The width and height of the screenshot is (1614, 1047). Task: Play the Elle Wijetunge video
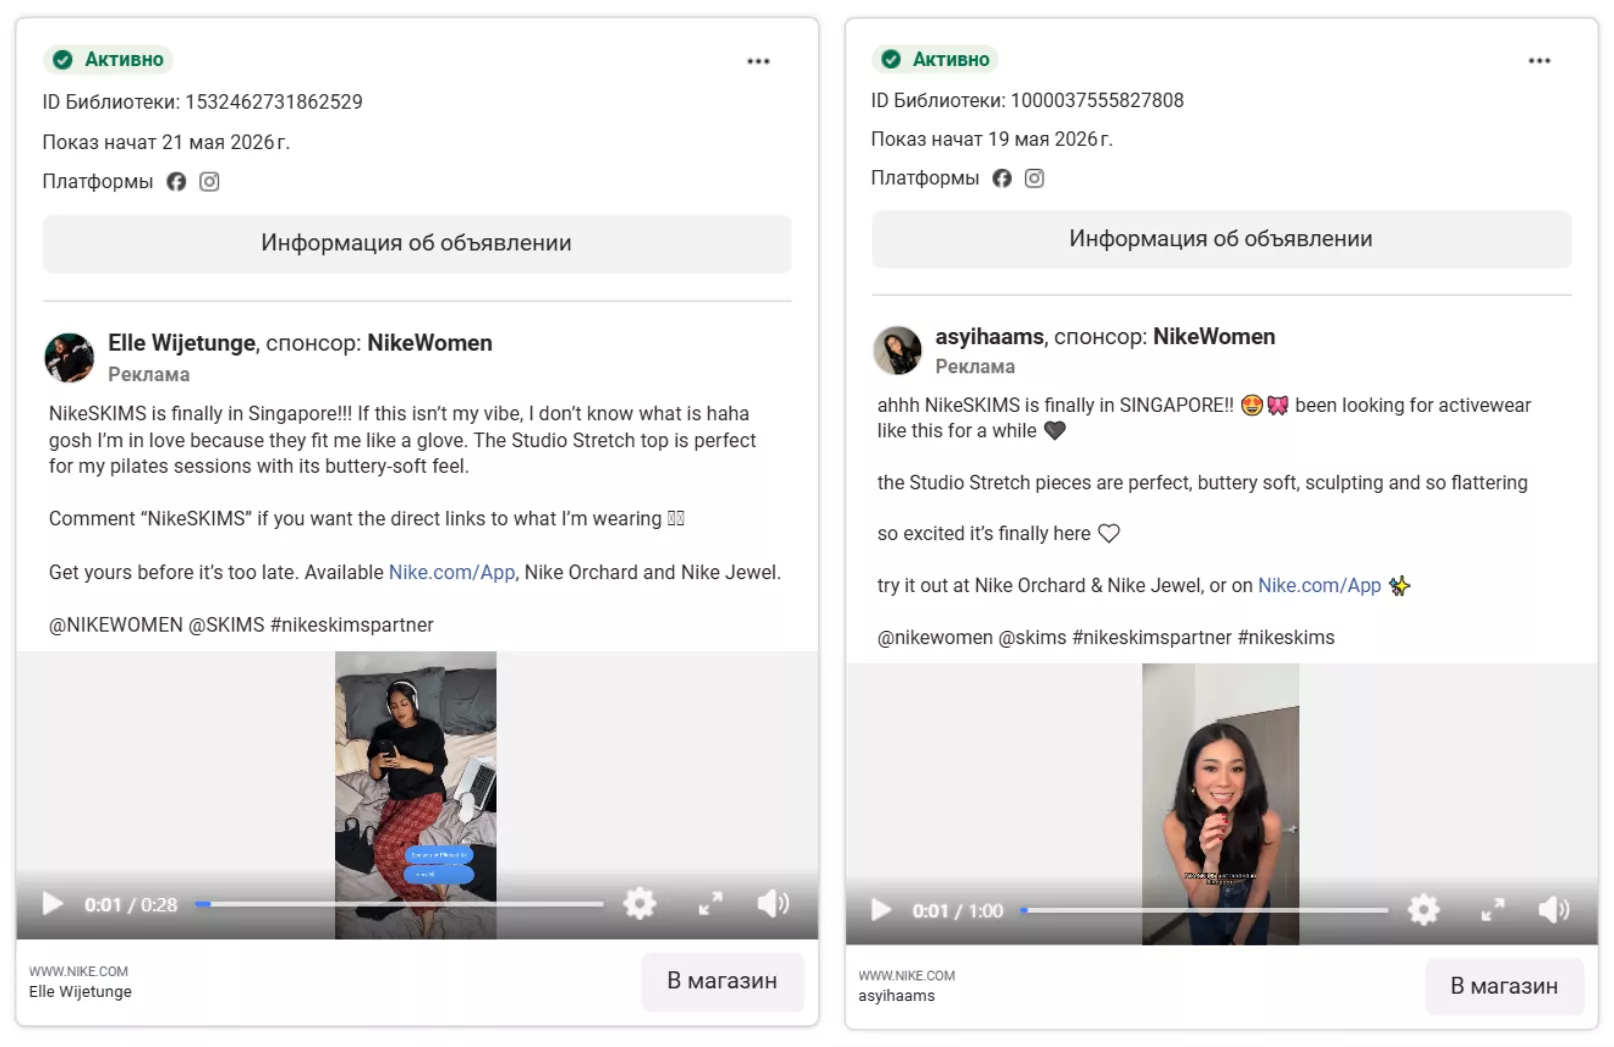(x=52, y=904)
